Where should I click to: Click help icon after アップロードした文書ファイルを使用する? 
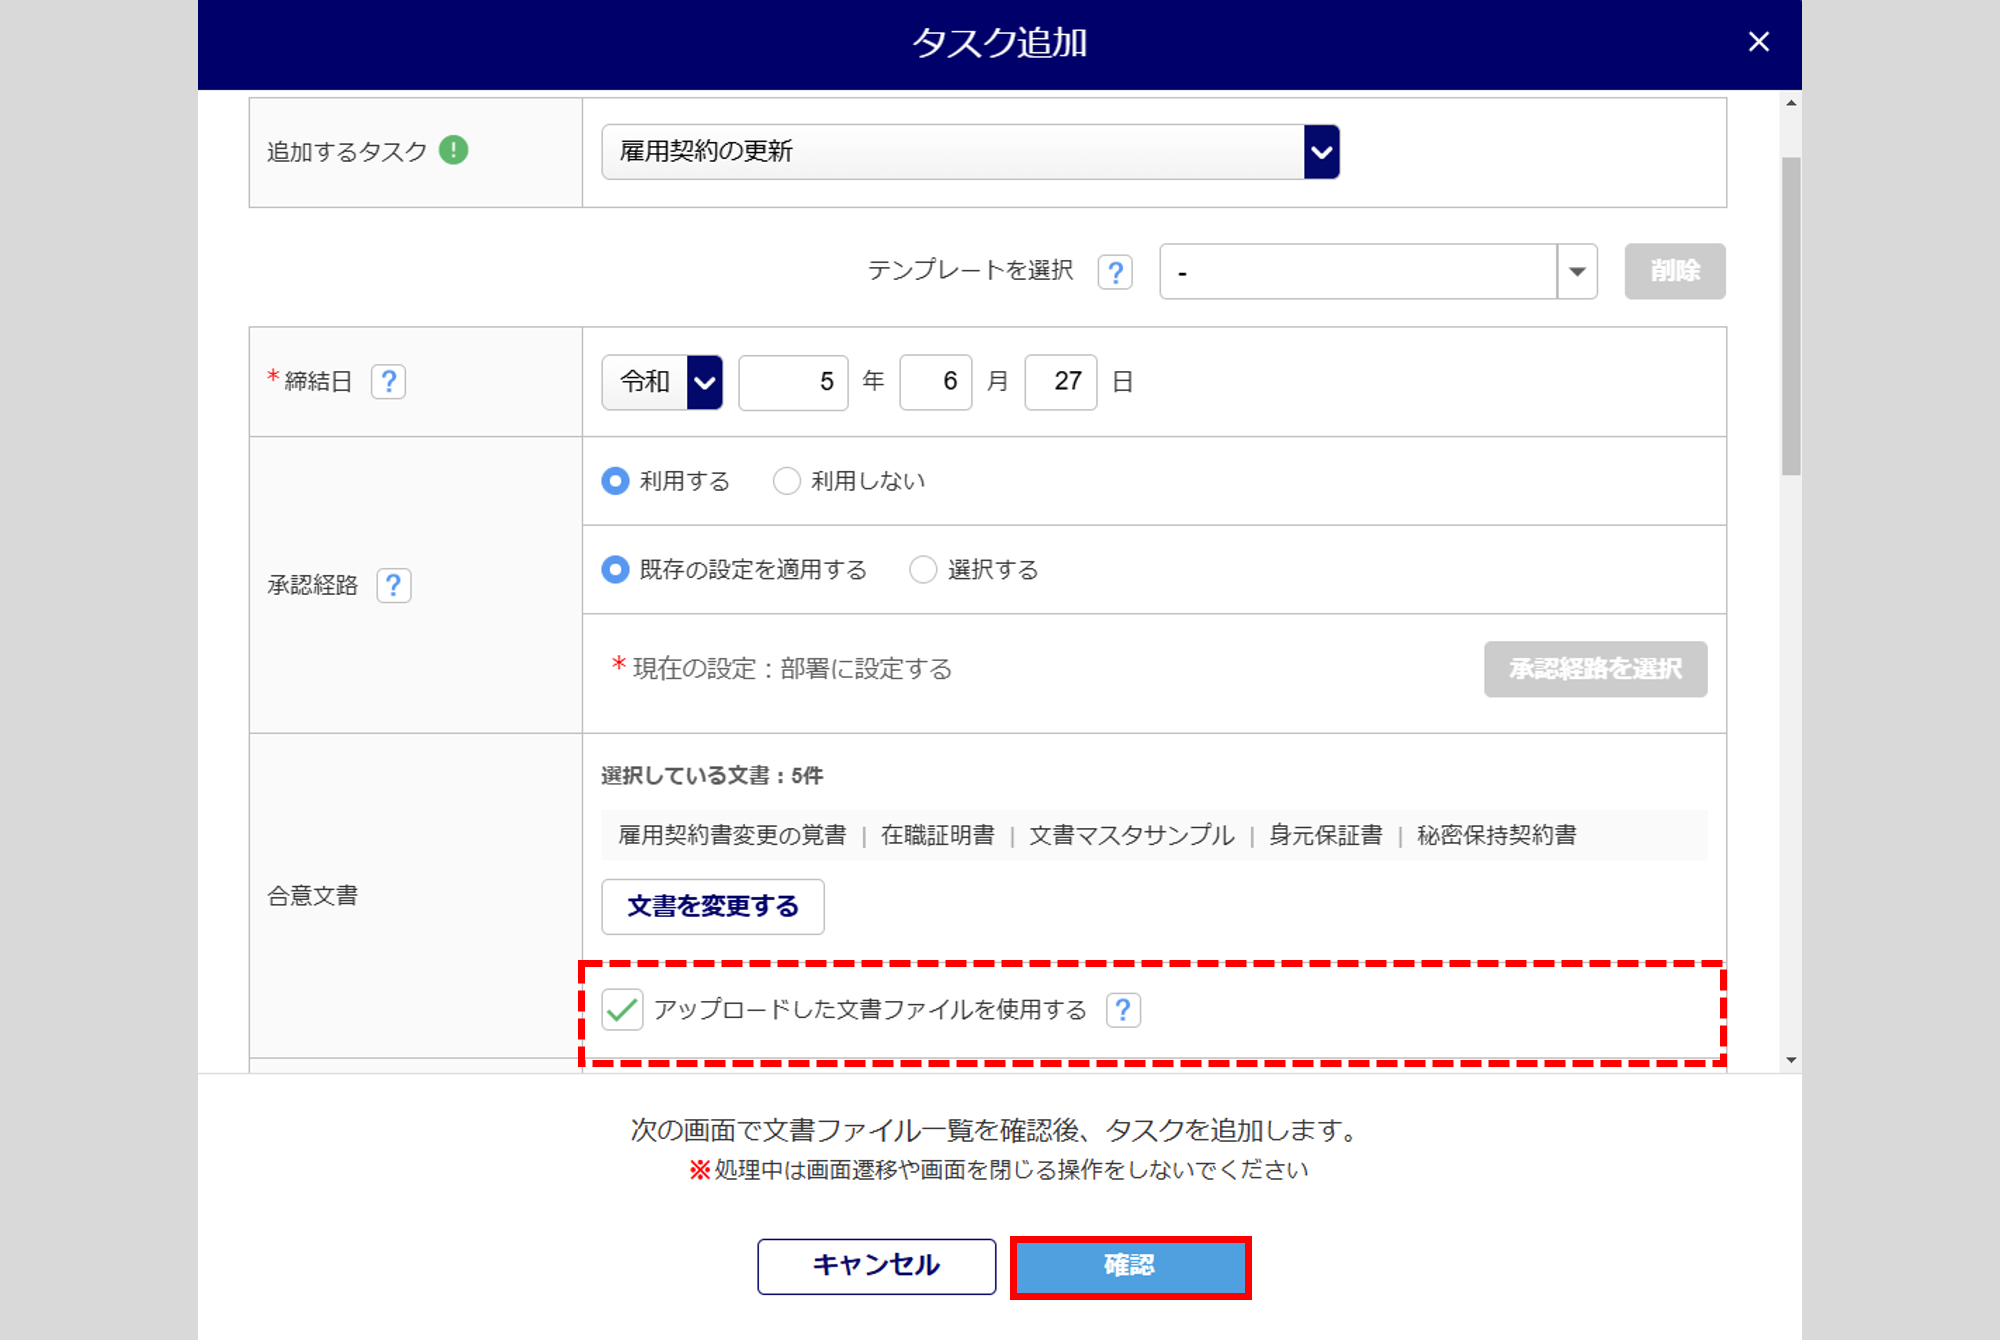(x=1123, y=1010)
